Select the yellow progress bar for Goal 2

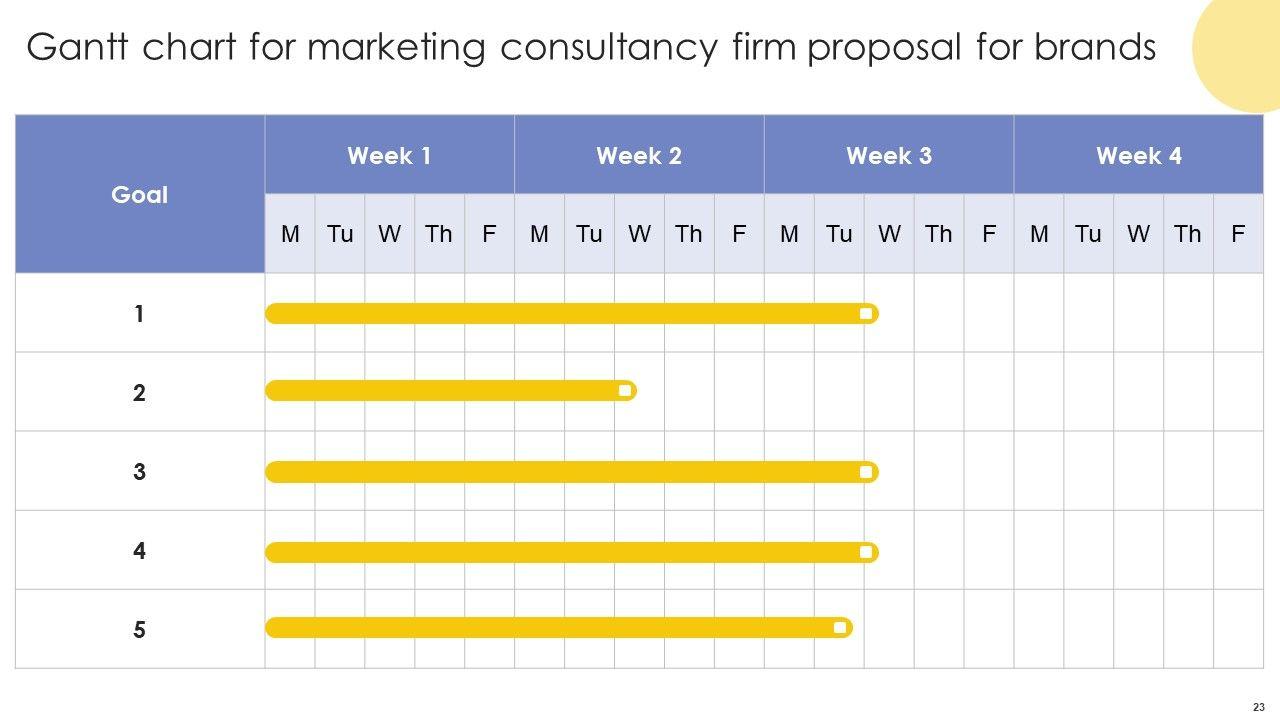point(440,391)
